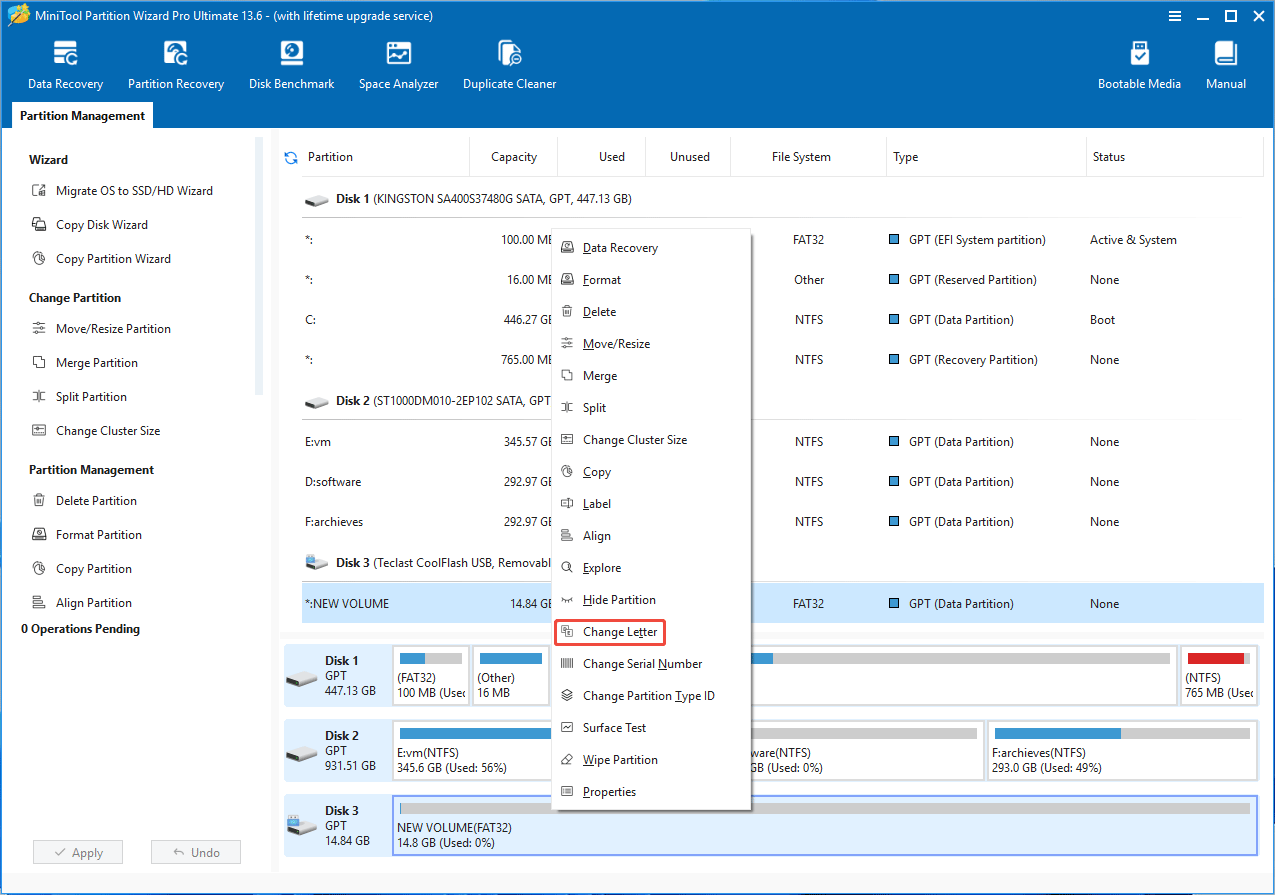Select Disk 2 GPT 931.51 GB label in disk map
The height and width of the screenshot is (895, 1275).
(x=337, y=751)
